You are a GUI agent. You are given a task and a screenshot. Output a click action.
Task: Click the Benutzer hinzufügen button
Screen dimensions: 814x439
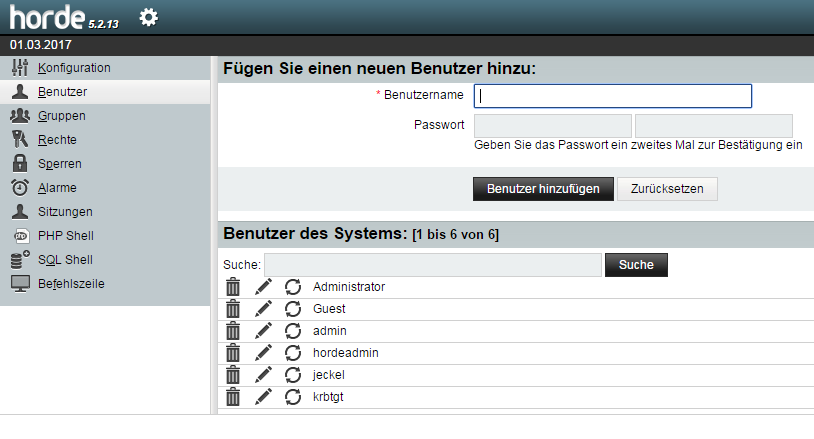543,189
